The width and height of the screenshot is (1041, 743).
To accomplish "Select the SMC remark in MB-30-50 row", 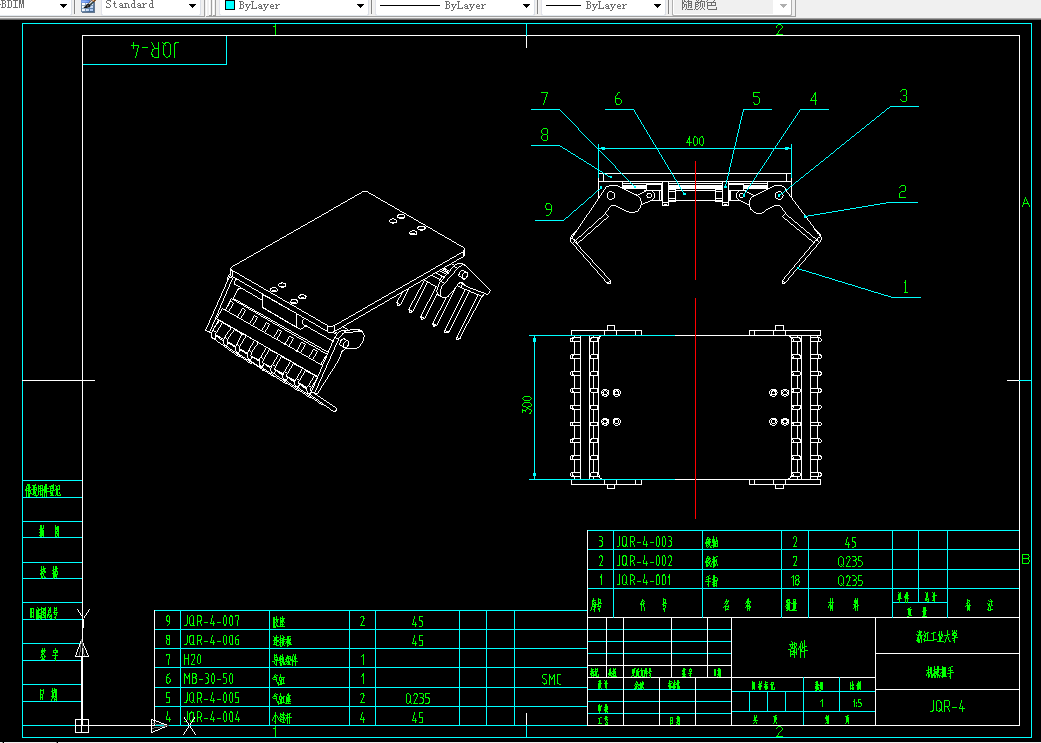I will click(551, 679).
